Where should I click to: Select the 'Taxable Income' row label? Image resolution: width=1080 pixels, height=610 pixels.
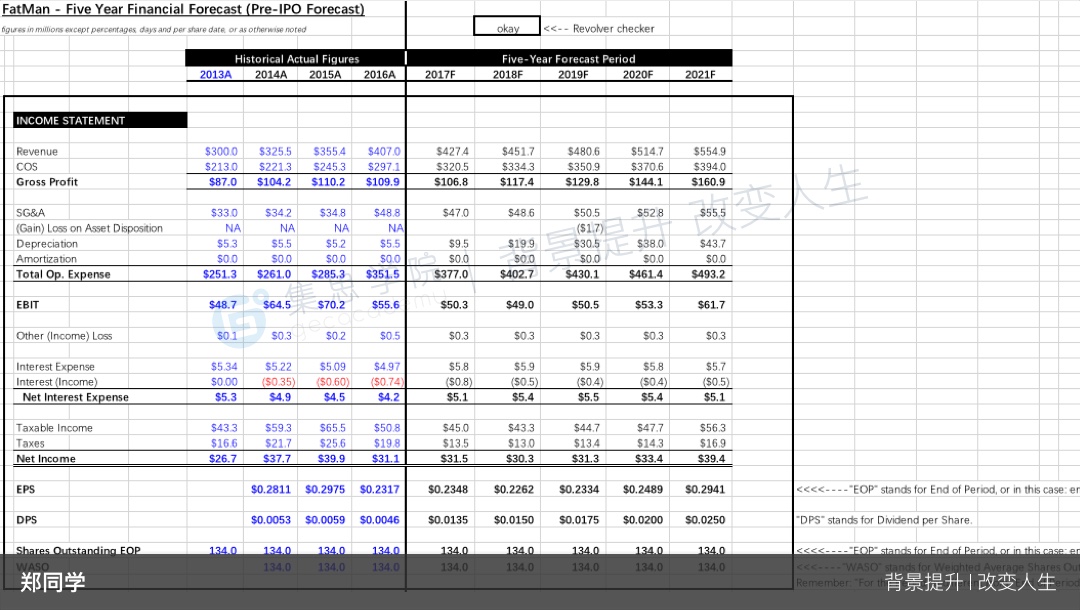coord(54,428)
